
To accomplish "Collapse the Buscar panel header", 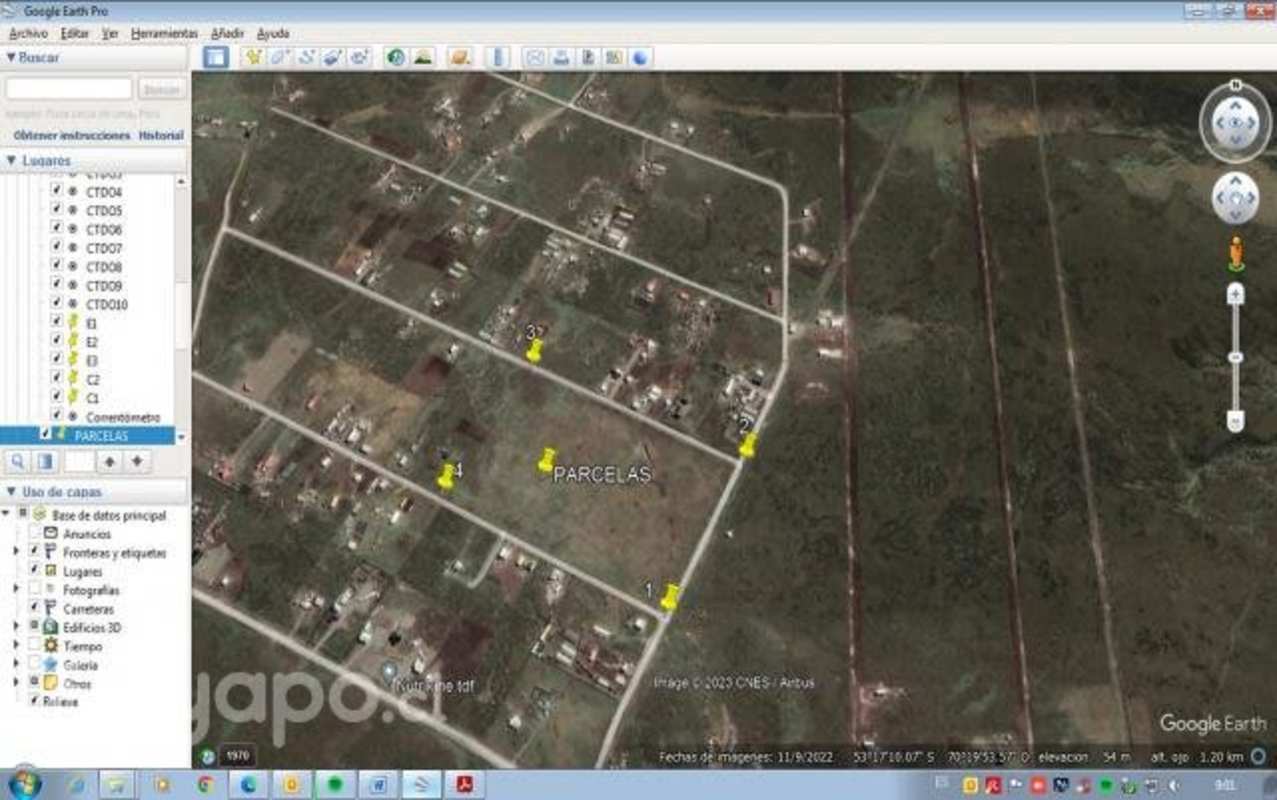I will [x=11, y=58].
